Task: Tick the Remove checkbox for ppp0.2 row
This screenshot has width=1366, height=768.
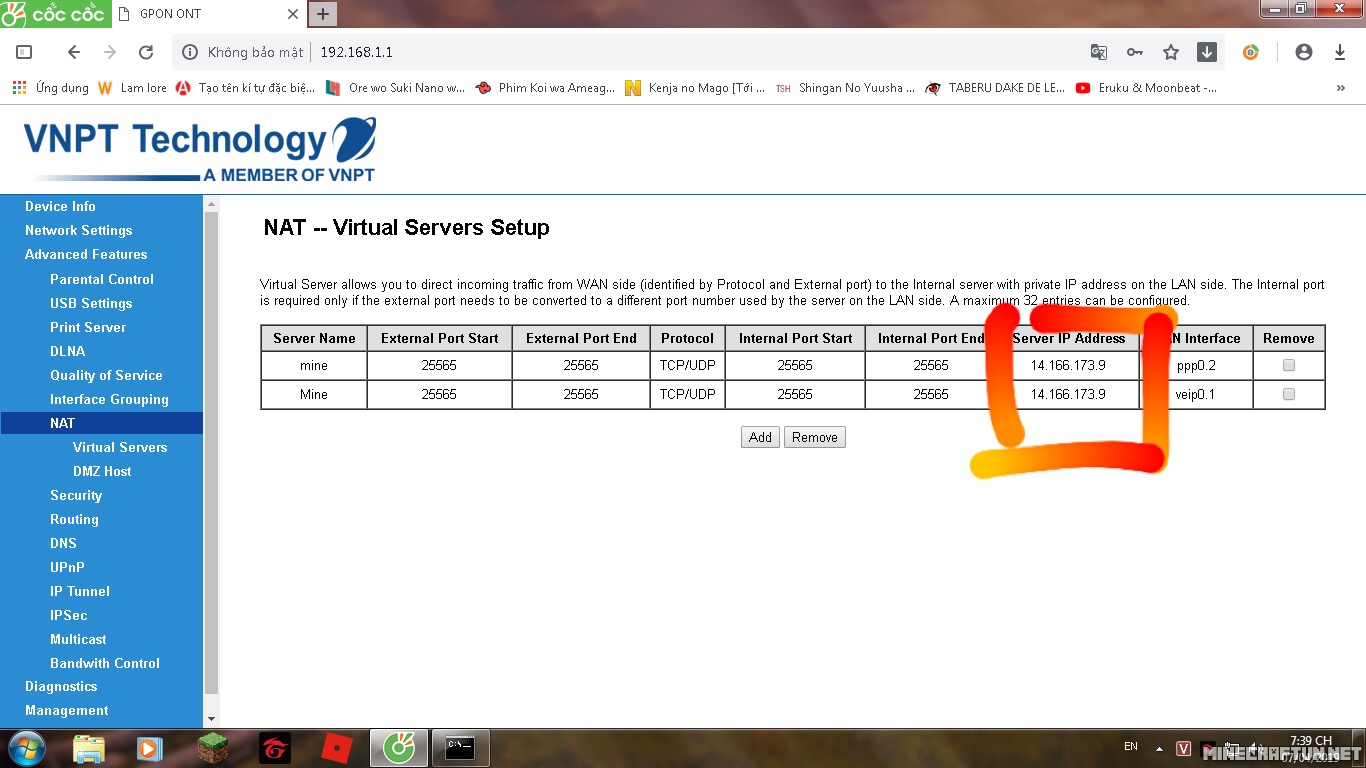Action: click(x=1288, y=365)
